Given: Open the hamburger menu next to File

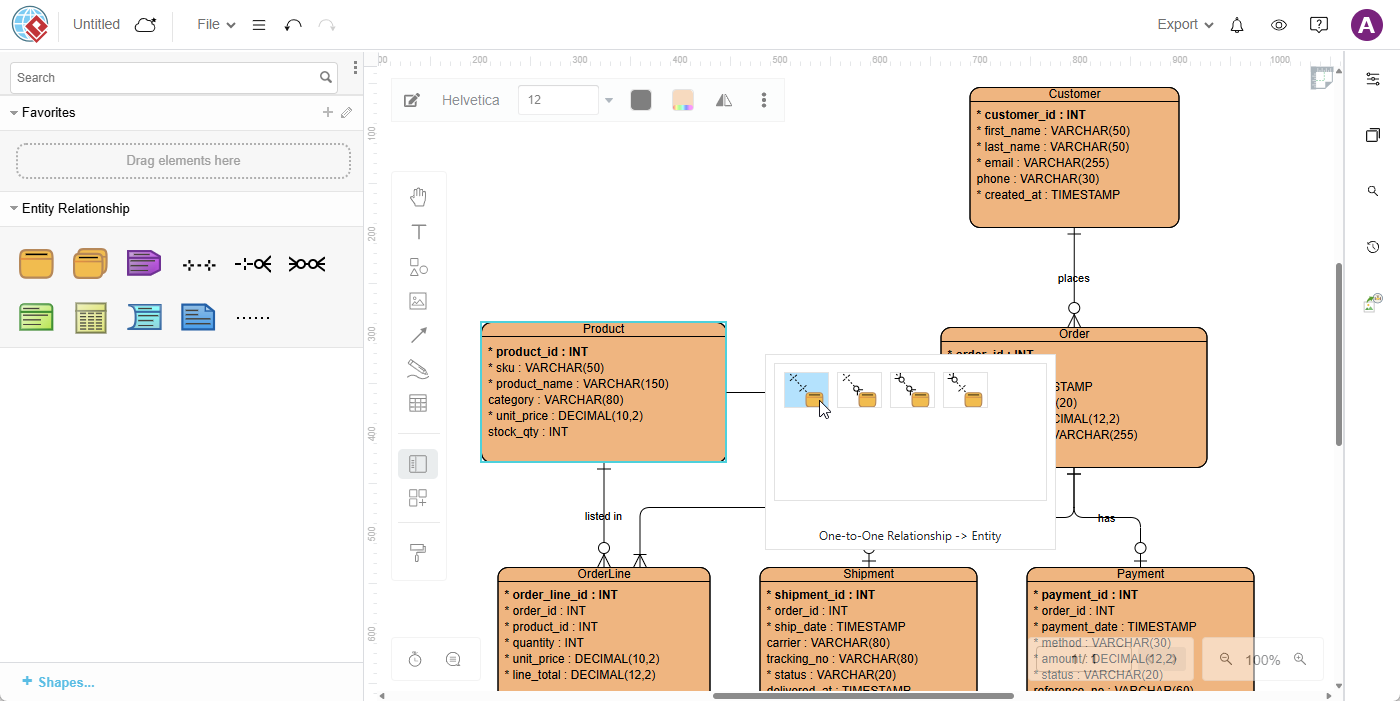Looking at the screenshot, I should 259,25.
